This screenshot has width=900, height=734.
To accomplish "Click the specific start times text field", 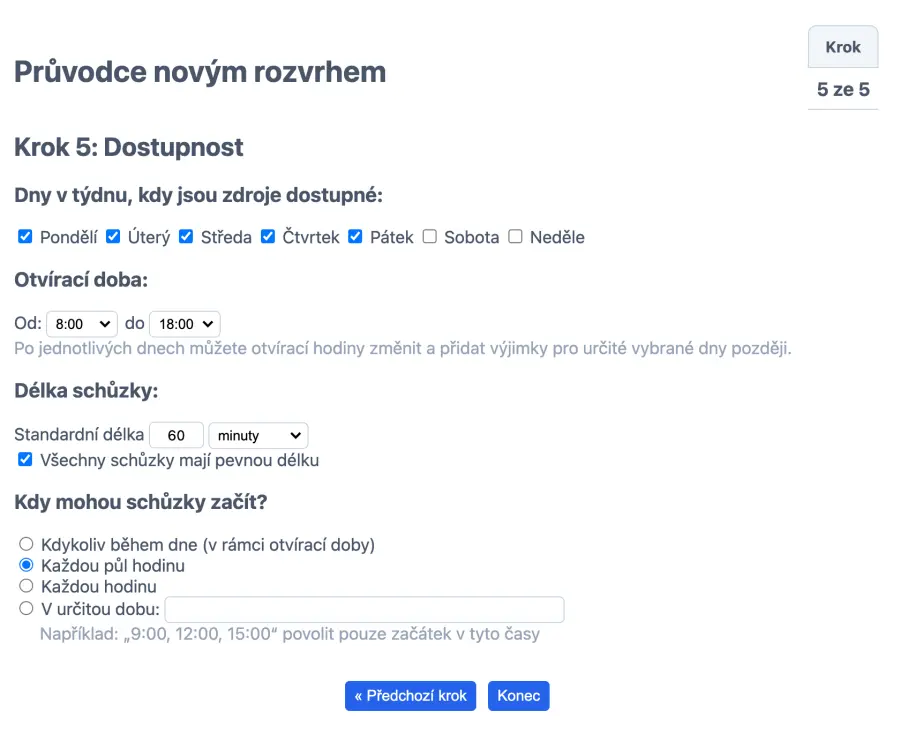I will [x=364, y=609].
